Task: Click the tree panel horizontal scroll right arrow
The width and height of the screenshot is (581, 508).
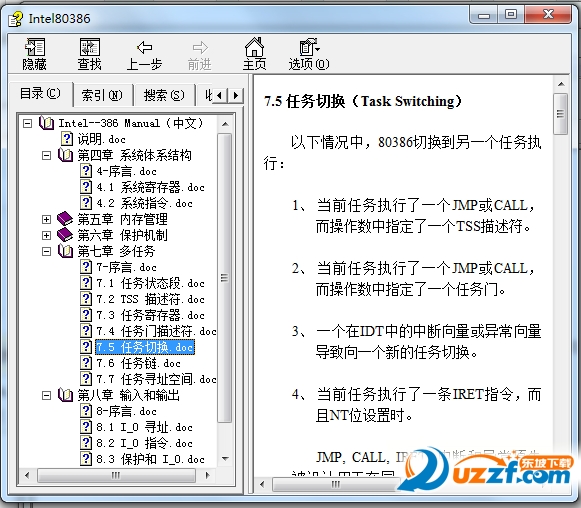Action: coord(208,475)
